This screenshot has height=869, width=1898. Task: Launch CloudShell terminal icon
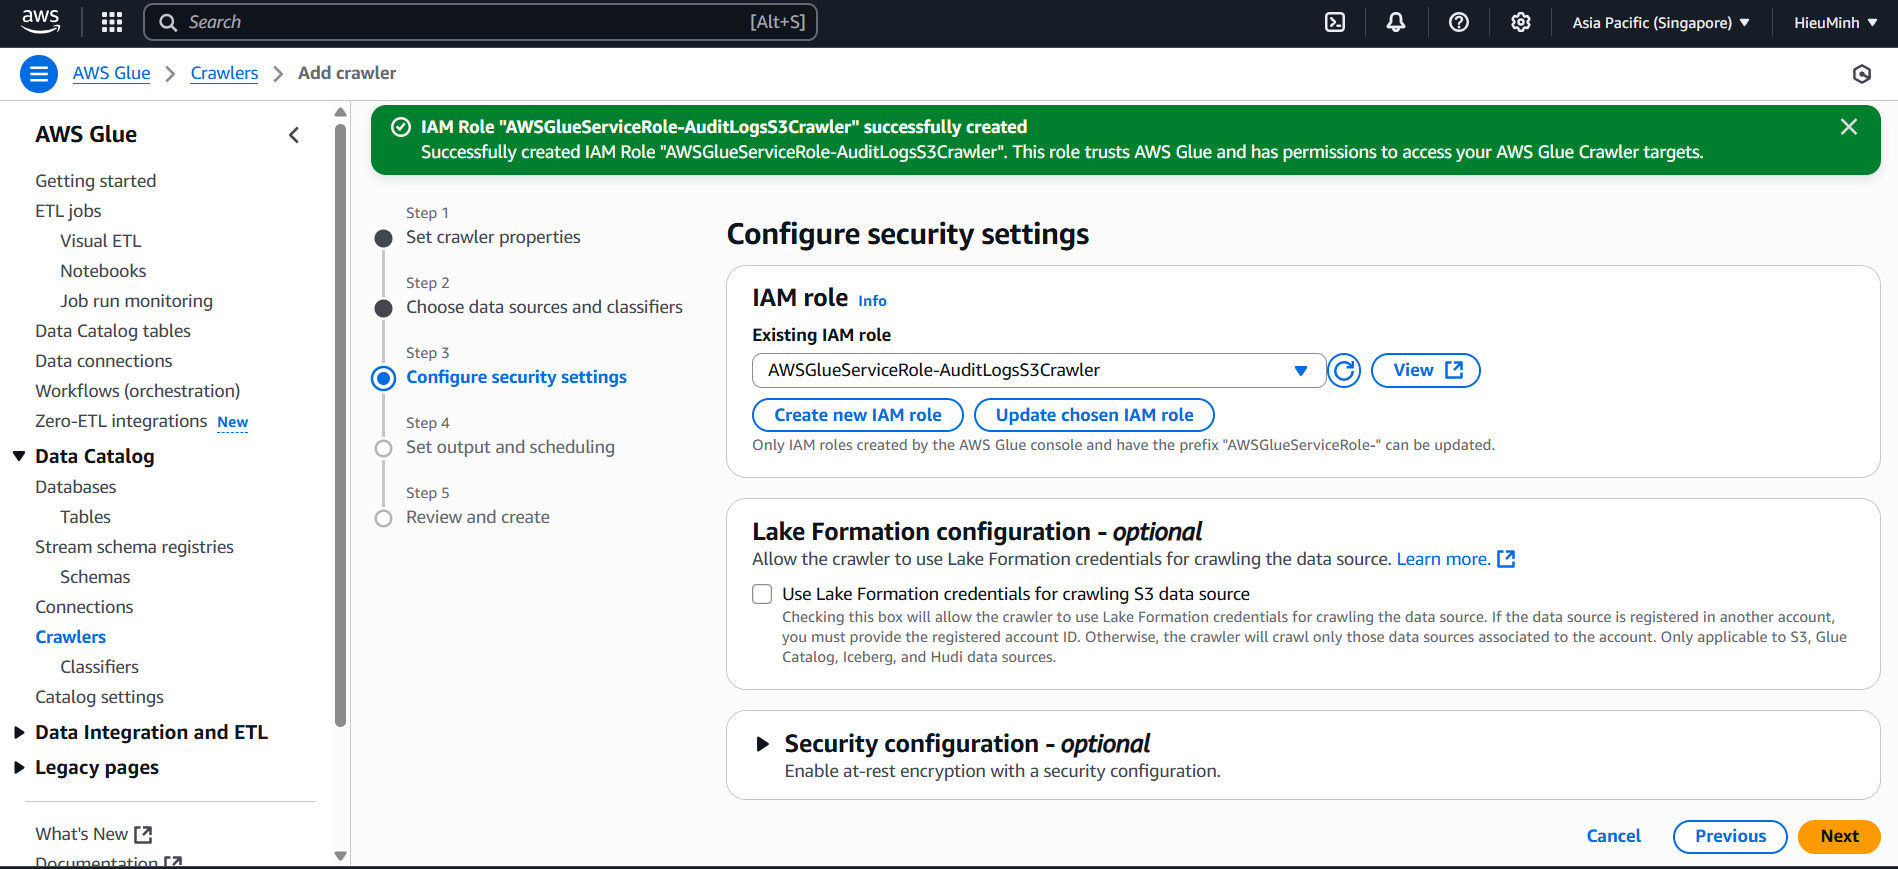(x=1335, y=22)
